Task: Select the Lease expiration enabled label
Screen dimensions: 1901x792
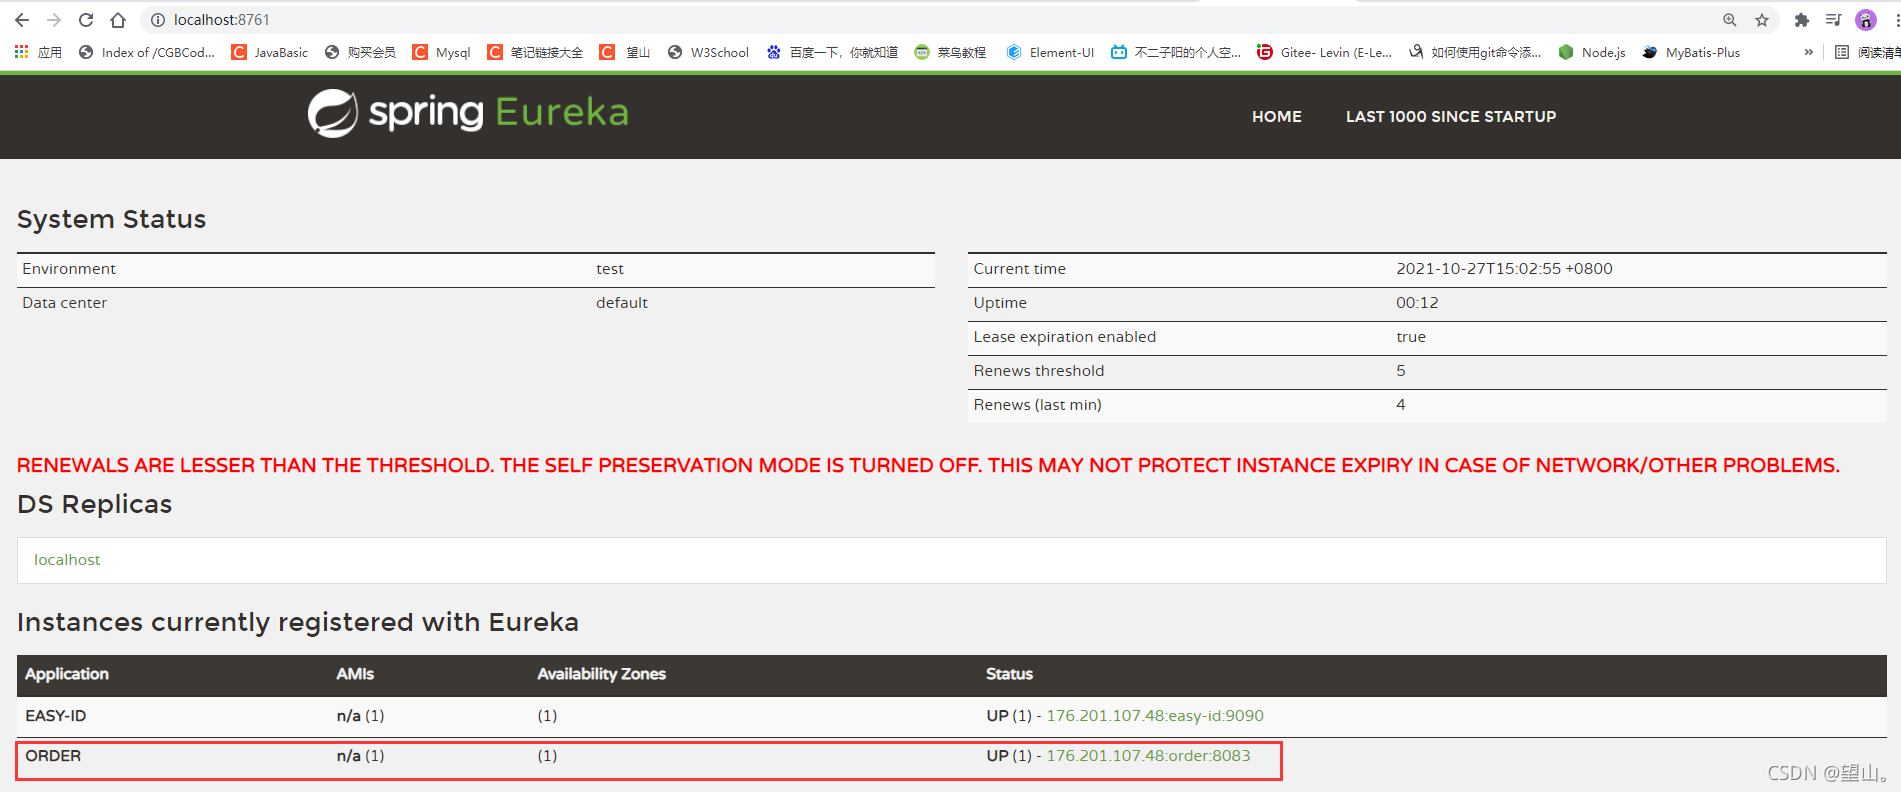Action: click(1065, 337)
